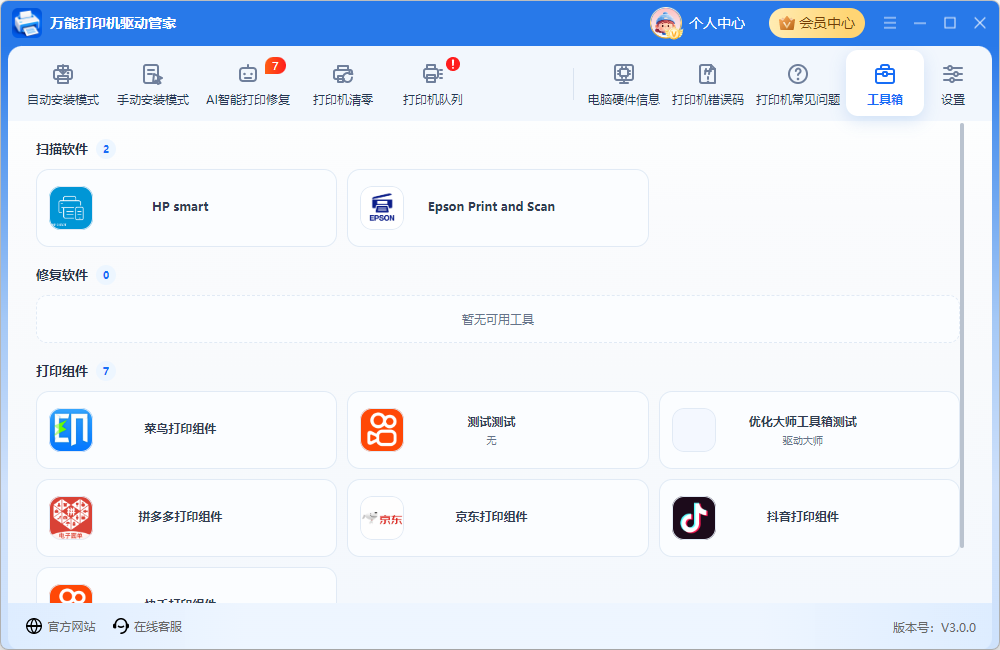This screenshot has height=650, width=1000.
Task: Click the blank icon of 优化大师工具箱测试
Action: [694, 430]
